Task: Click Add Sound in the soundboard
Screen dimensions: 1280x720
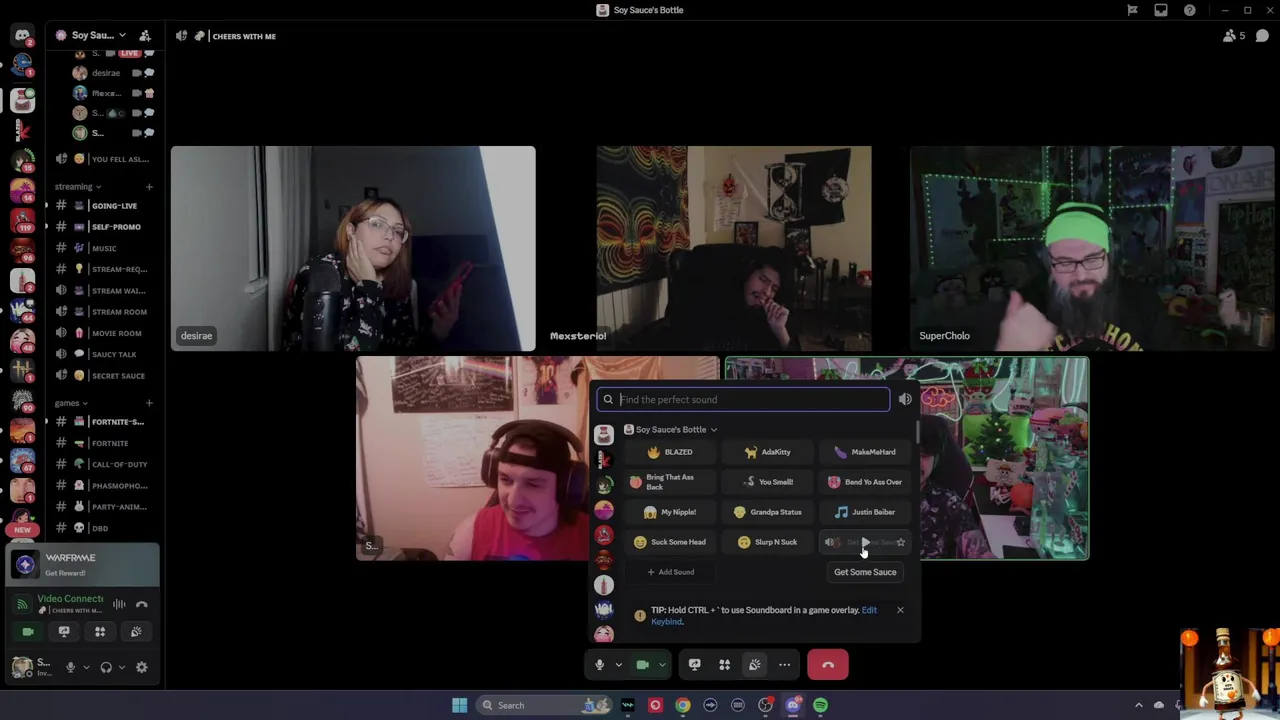Action: [x=670, y=572]
